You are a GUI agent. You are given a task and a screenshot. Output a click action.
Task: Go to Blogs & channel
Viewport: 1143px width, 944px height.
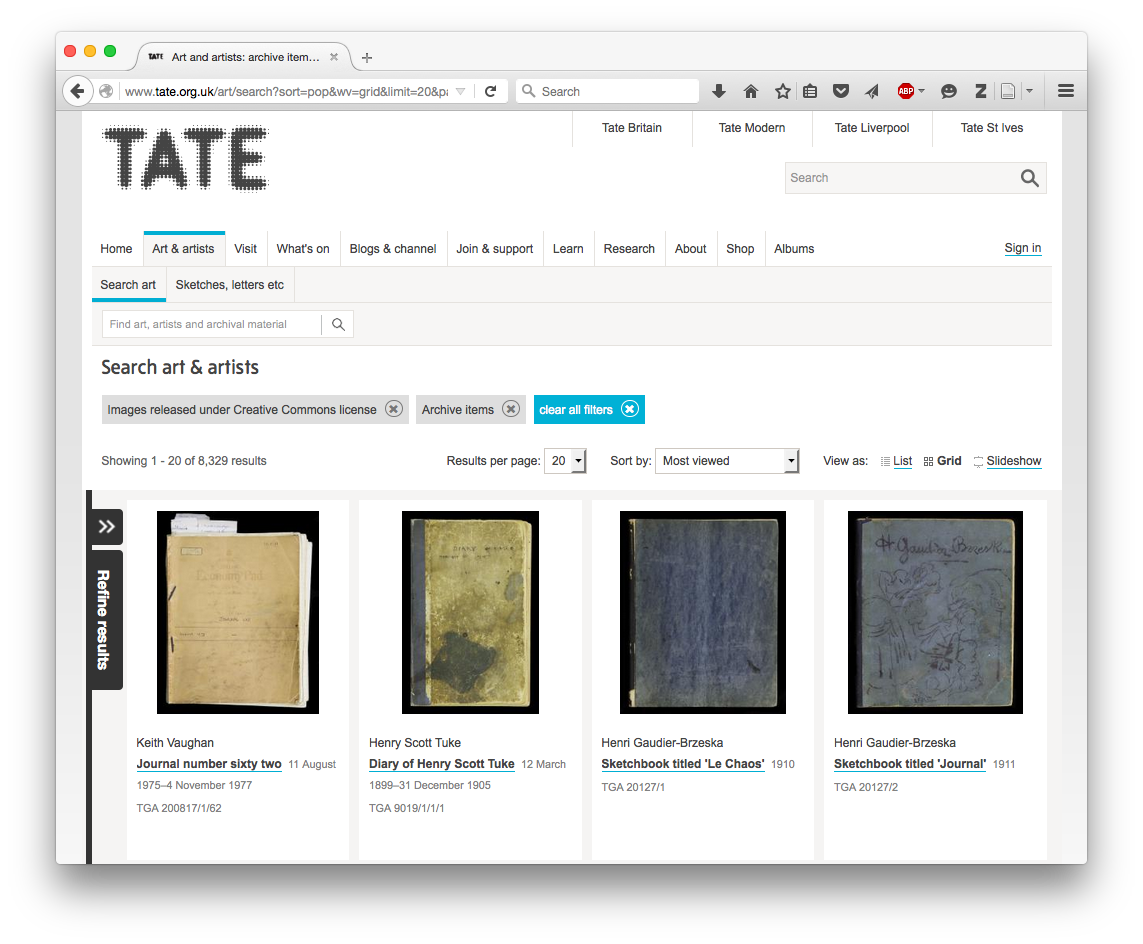393,249
